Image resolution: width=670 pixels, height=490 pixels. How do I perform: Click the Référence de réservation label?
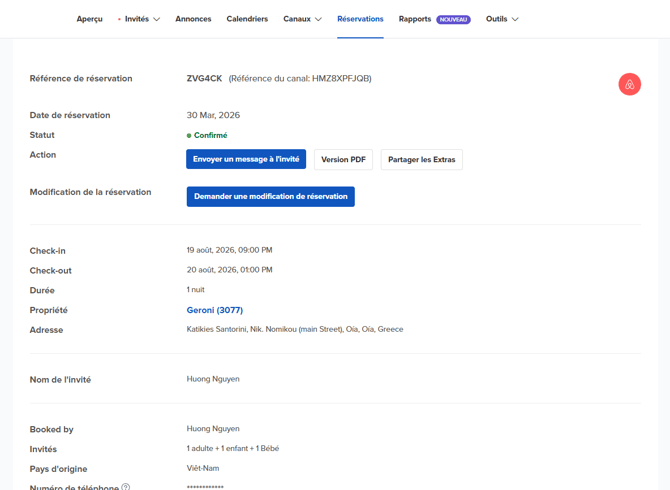point(81,79)
